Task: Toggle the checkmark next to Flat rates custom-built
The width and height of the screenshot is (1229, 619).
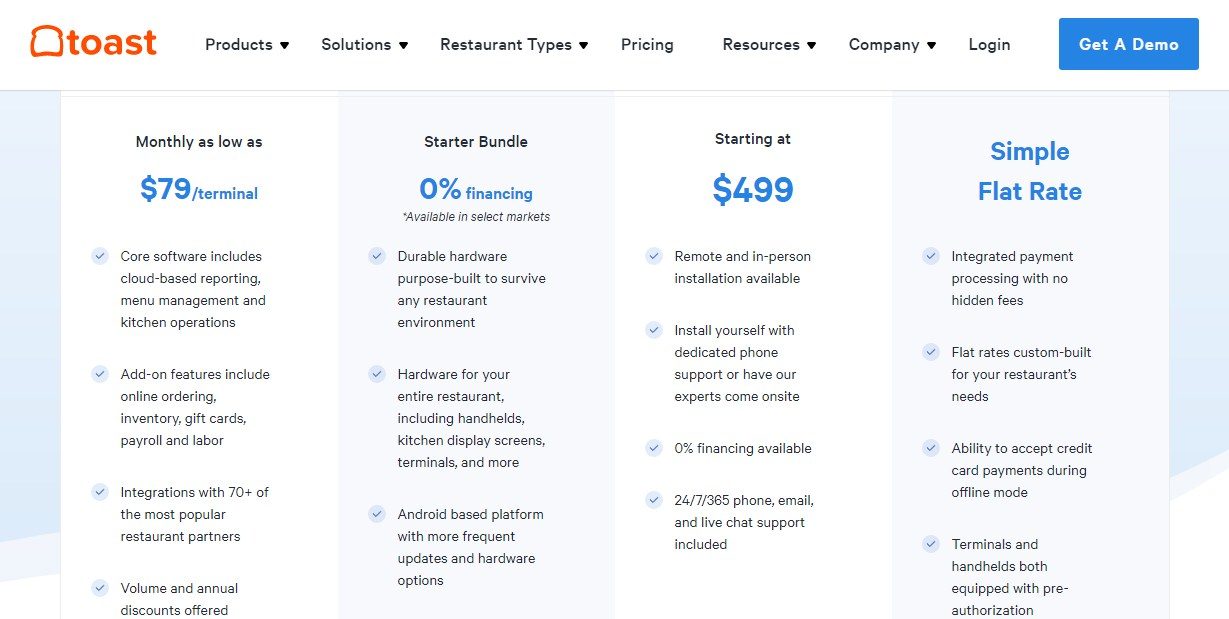Action: pos(931,352)
